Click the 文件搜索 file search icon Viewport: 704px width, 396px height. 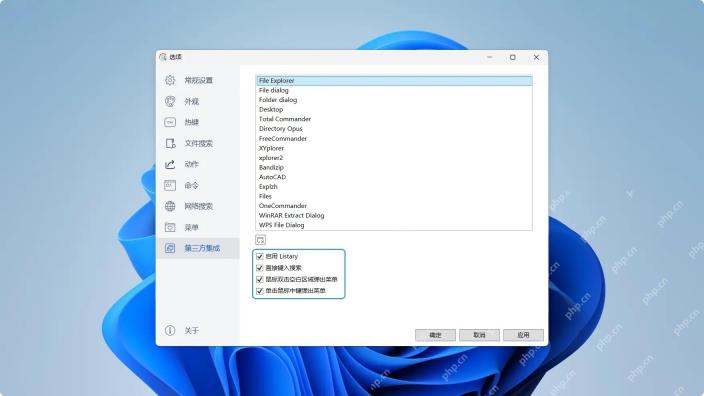tap(170, 143)
